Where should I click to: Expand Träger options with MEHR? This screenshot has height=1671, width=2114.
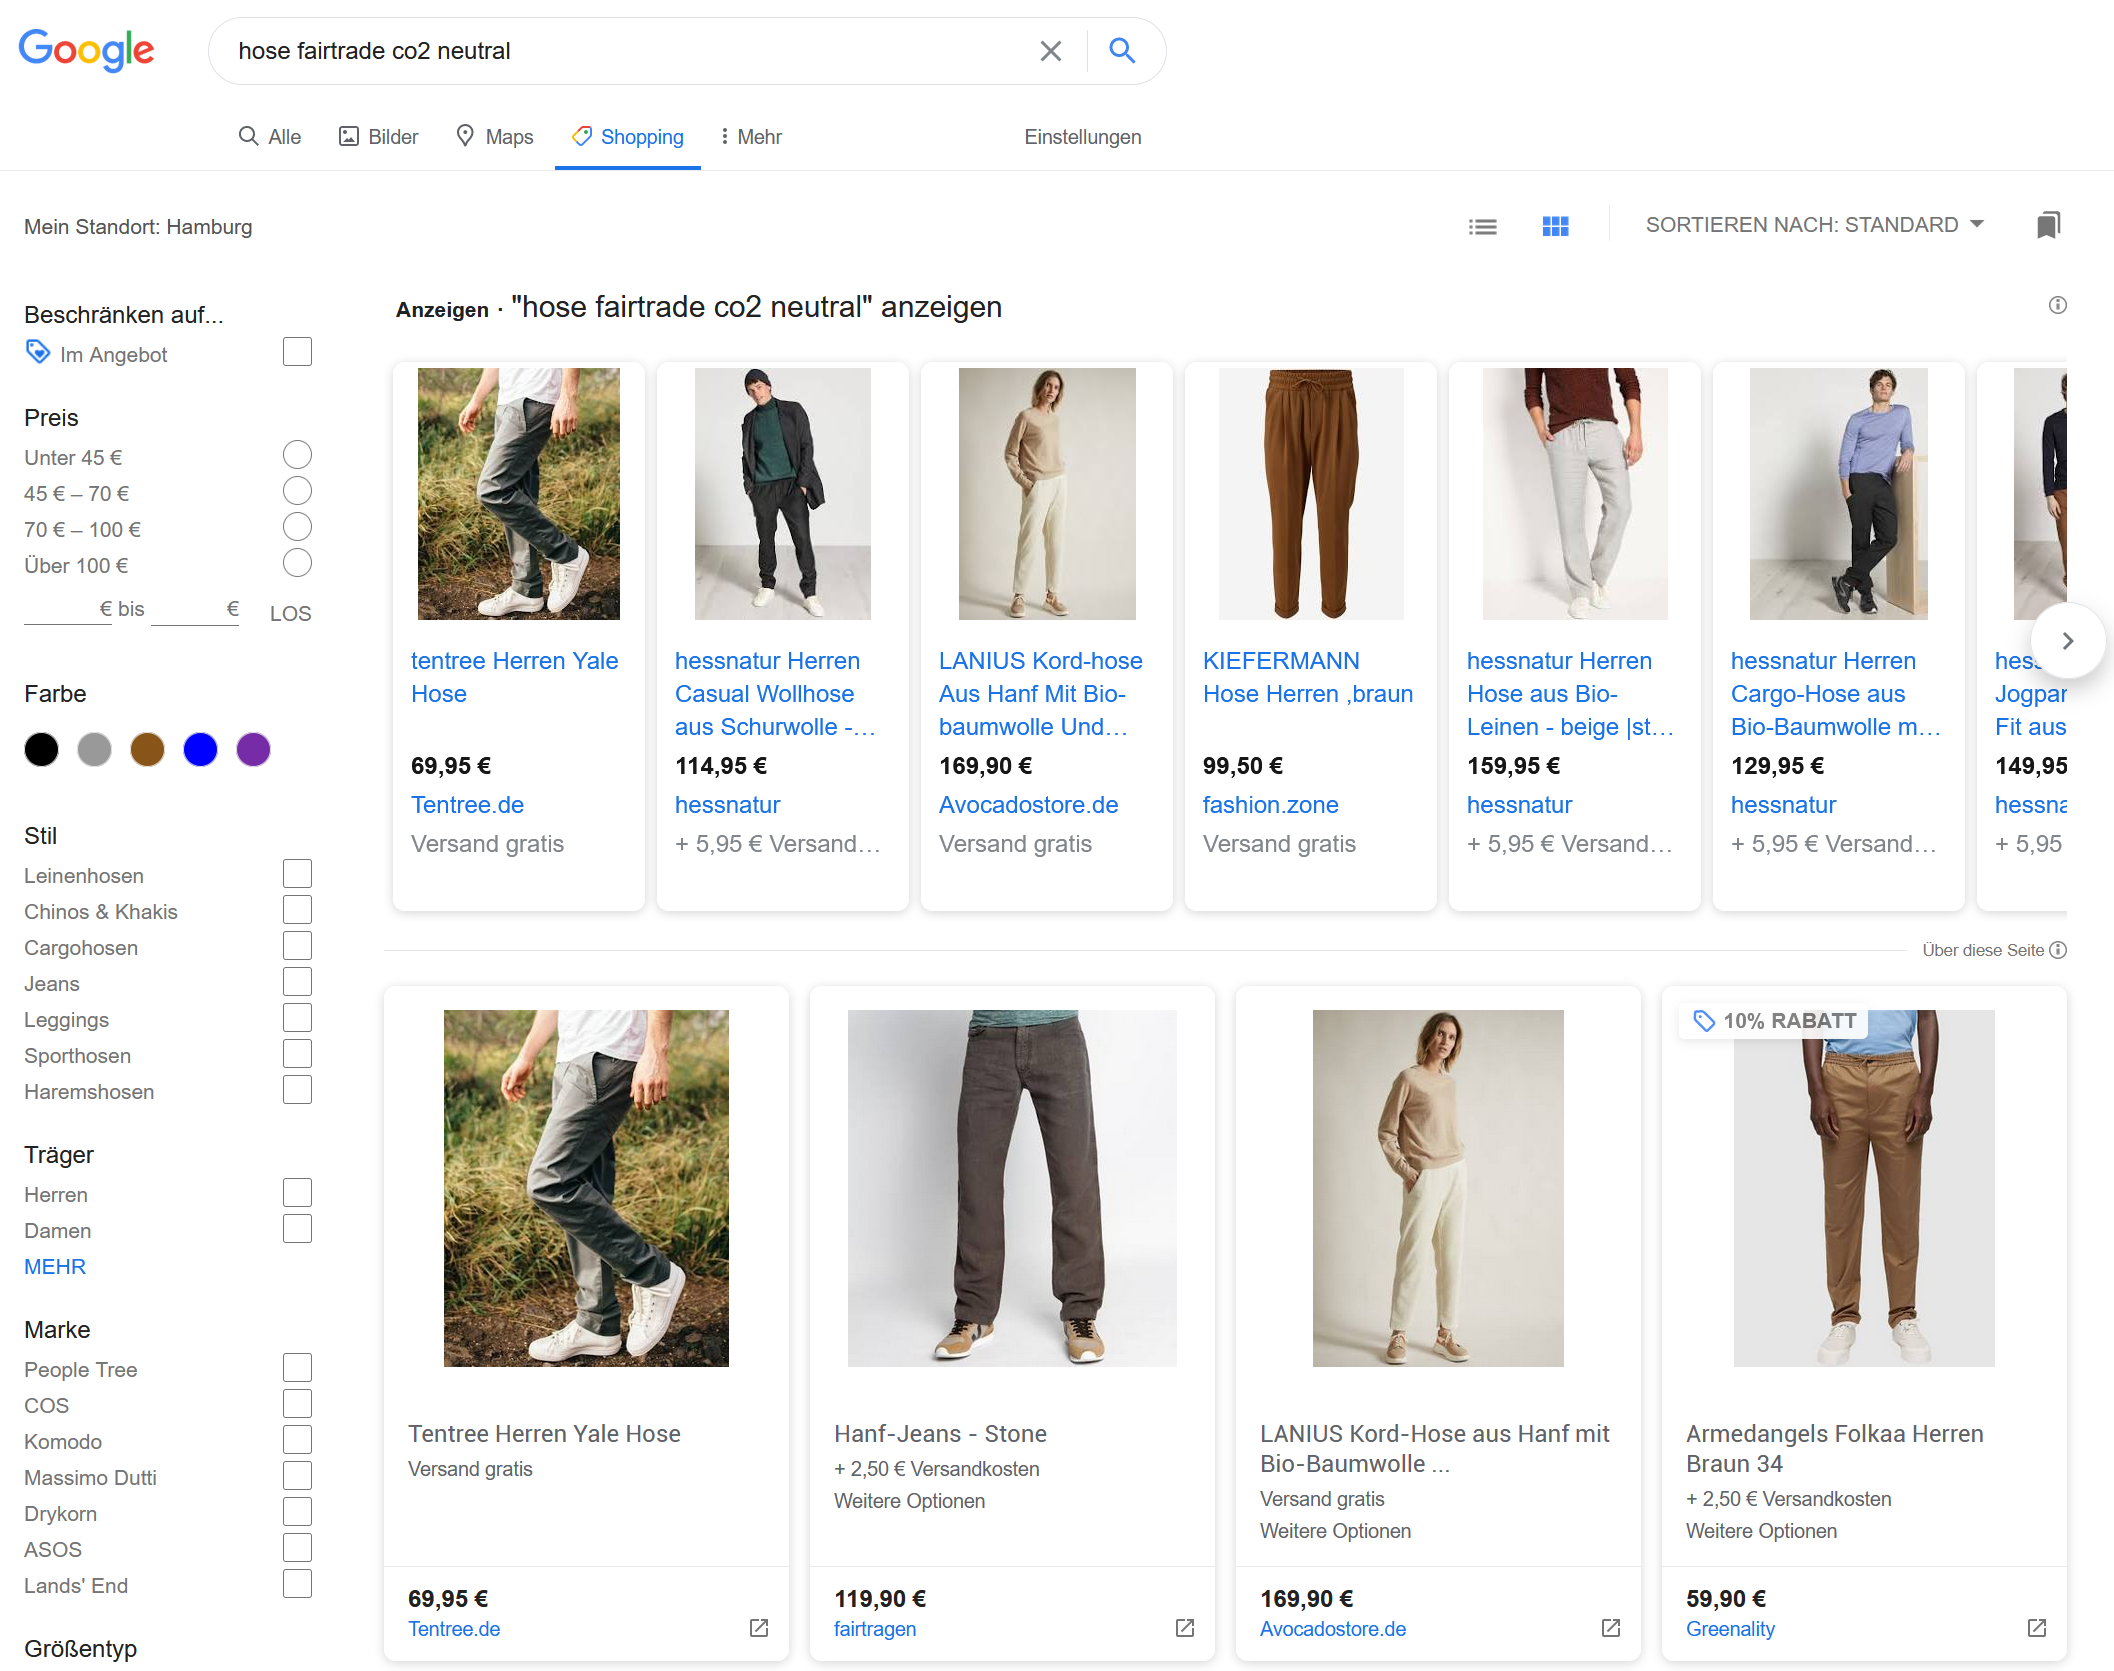click(x=55, y=1267)
